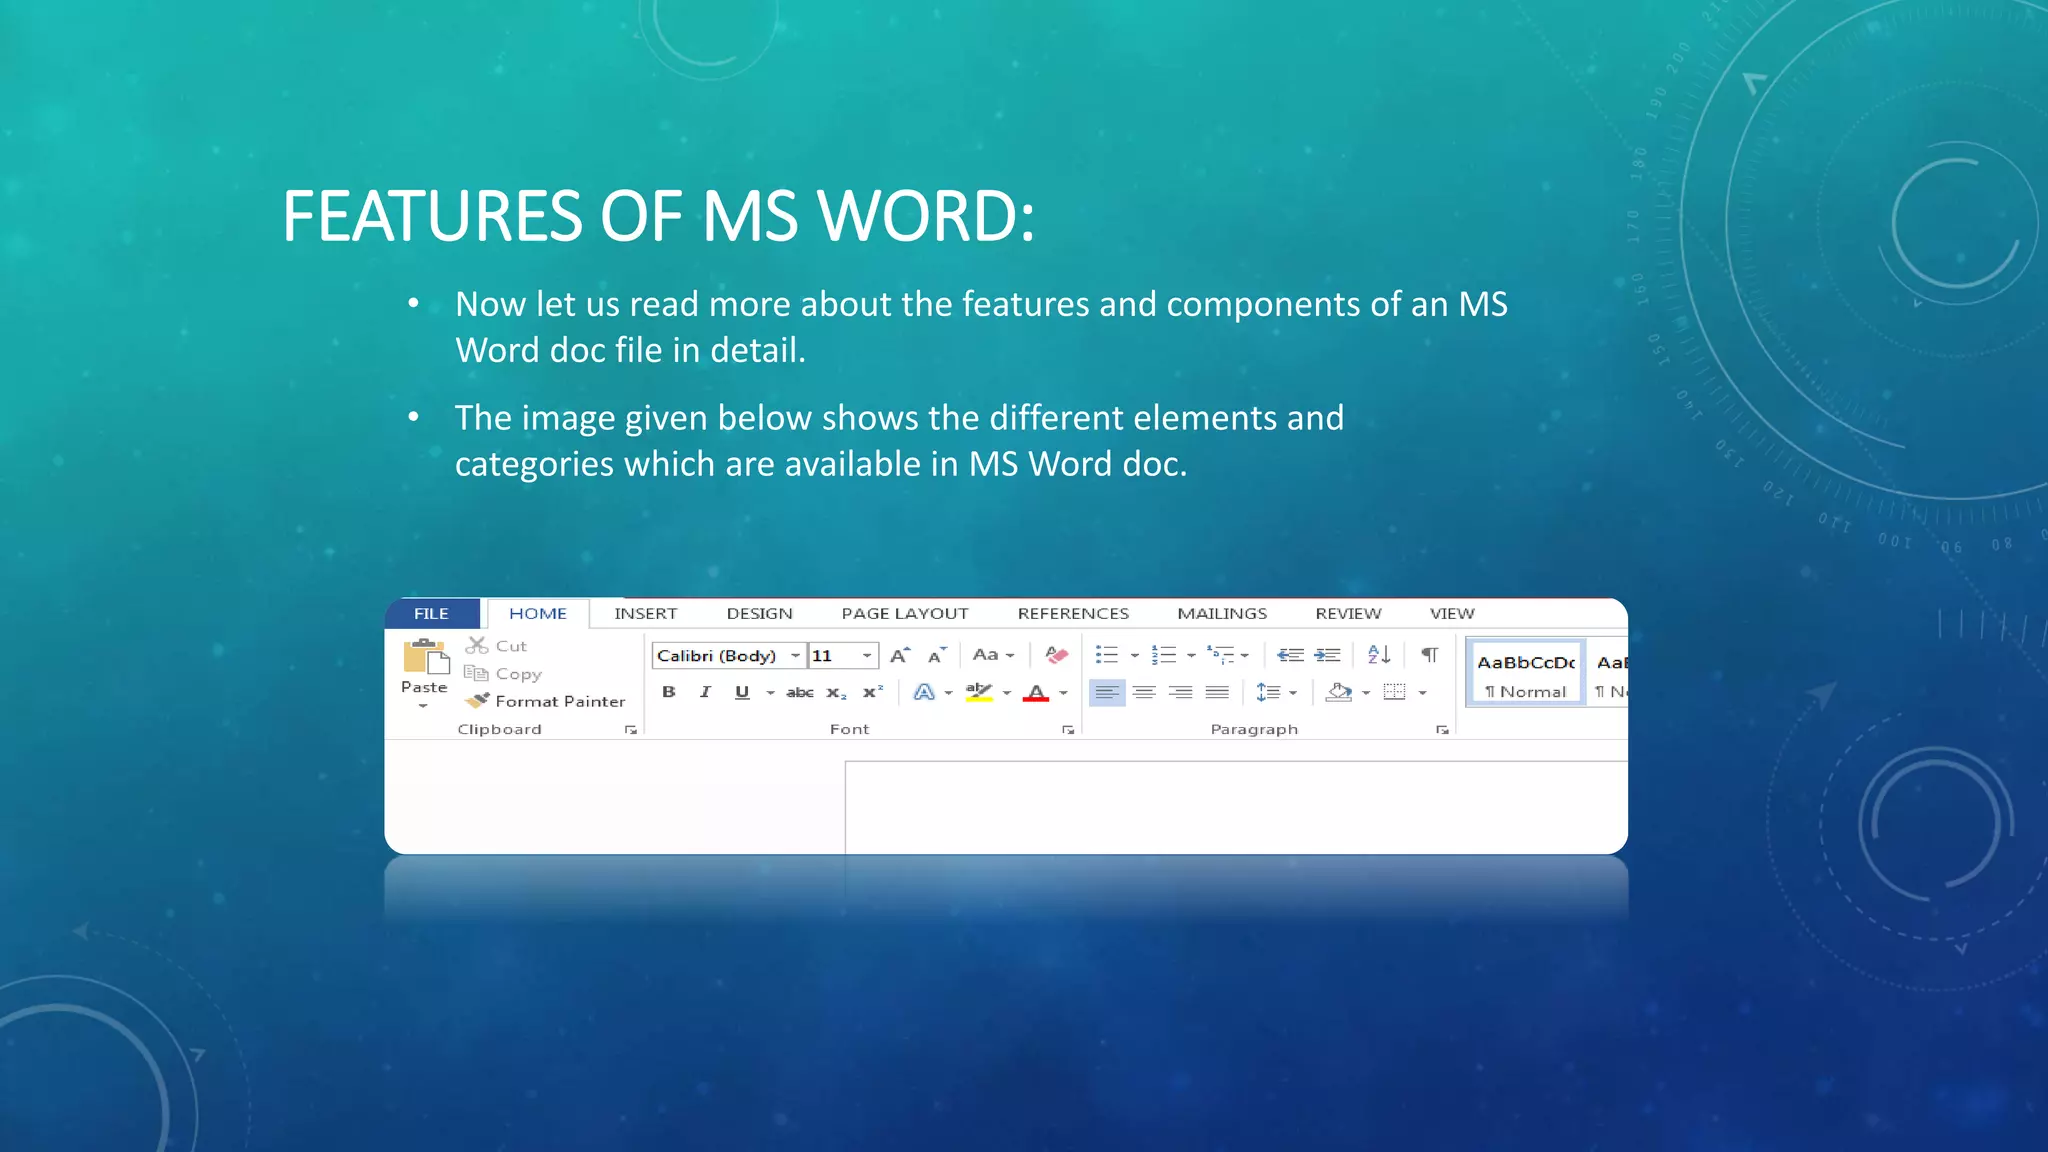Open the PAGE LAYOUT tab

click(x=904, y=613)
